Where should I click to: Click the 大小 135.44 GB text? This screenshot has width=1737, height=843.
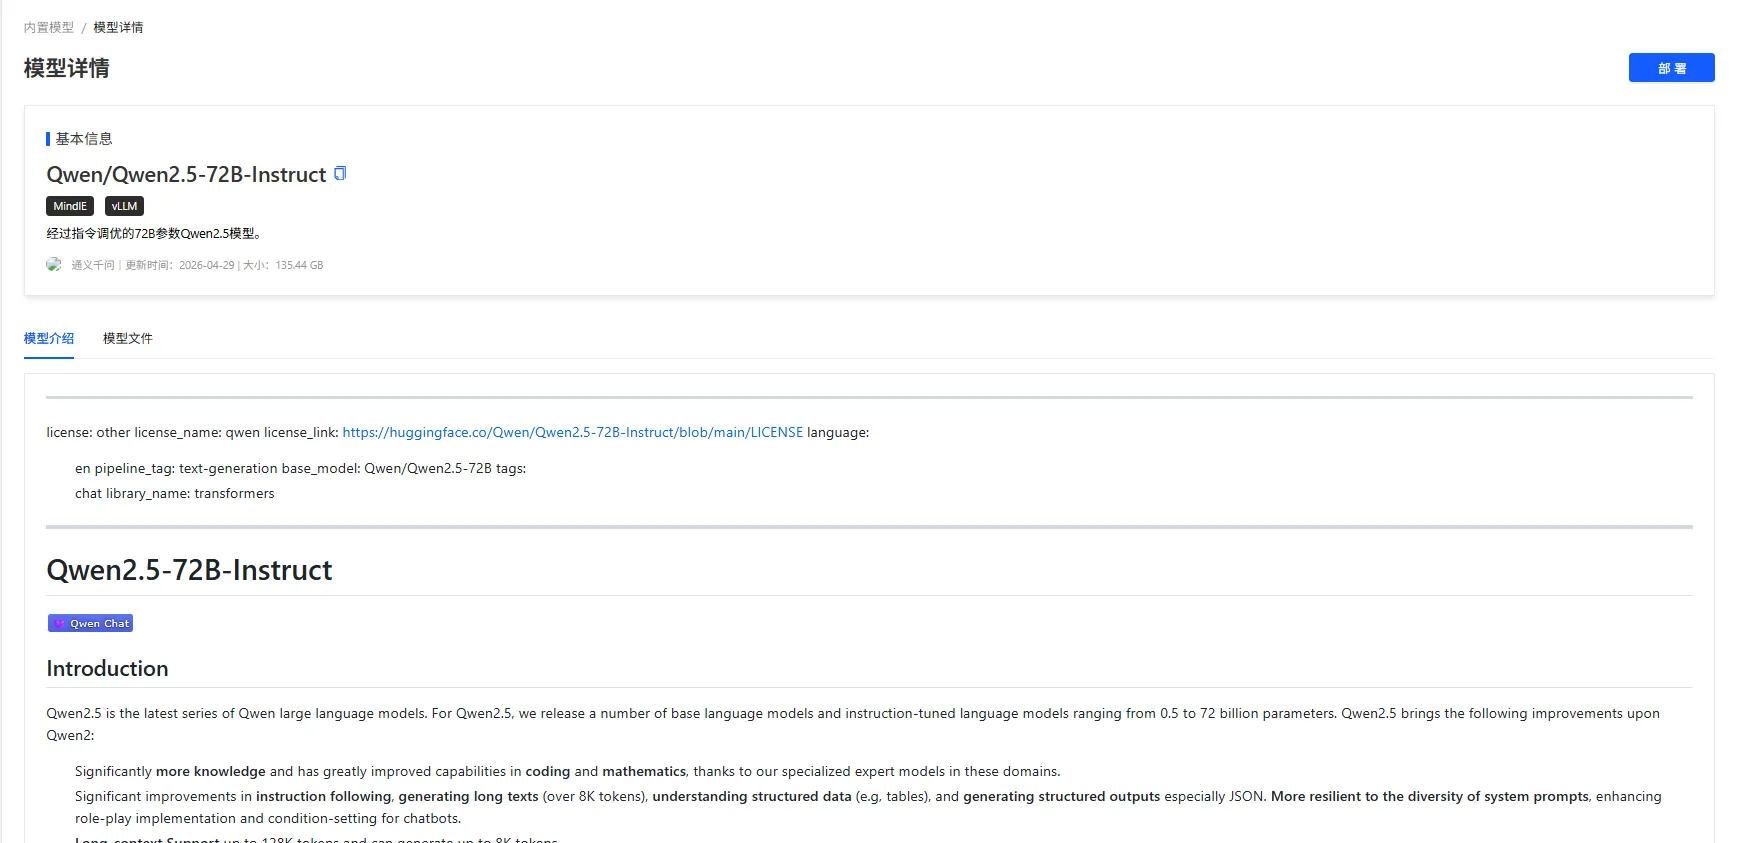(283, 265)
